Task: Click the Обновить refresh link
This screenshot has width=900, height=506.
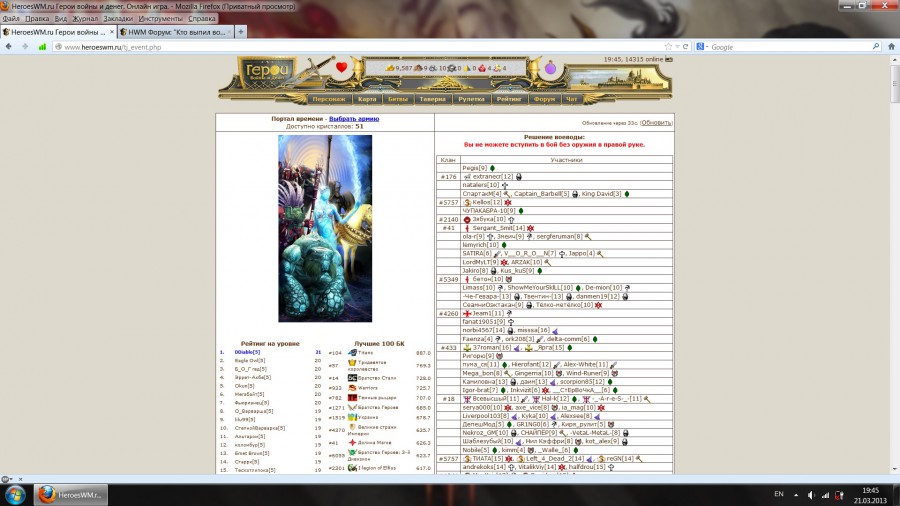Action: [656, 123]
